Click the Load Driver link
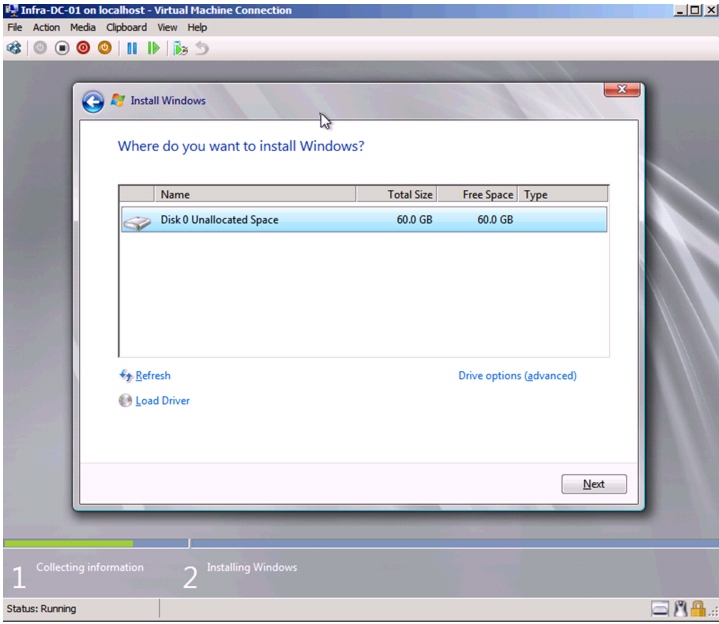 click(x=163, y=401)
